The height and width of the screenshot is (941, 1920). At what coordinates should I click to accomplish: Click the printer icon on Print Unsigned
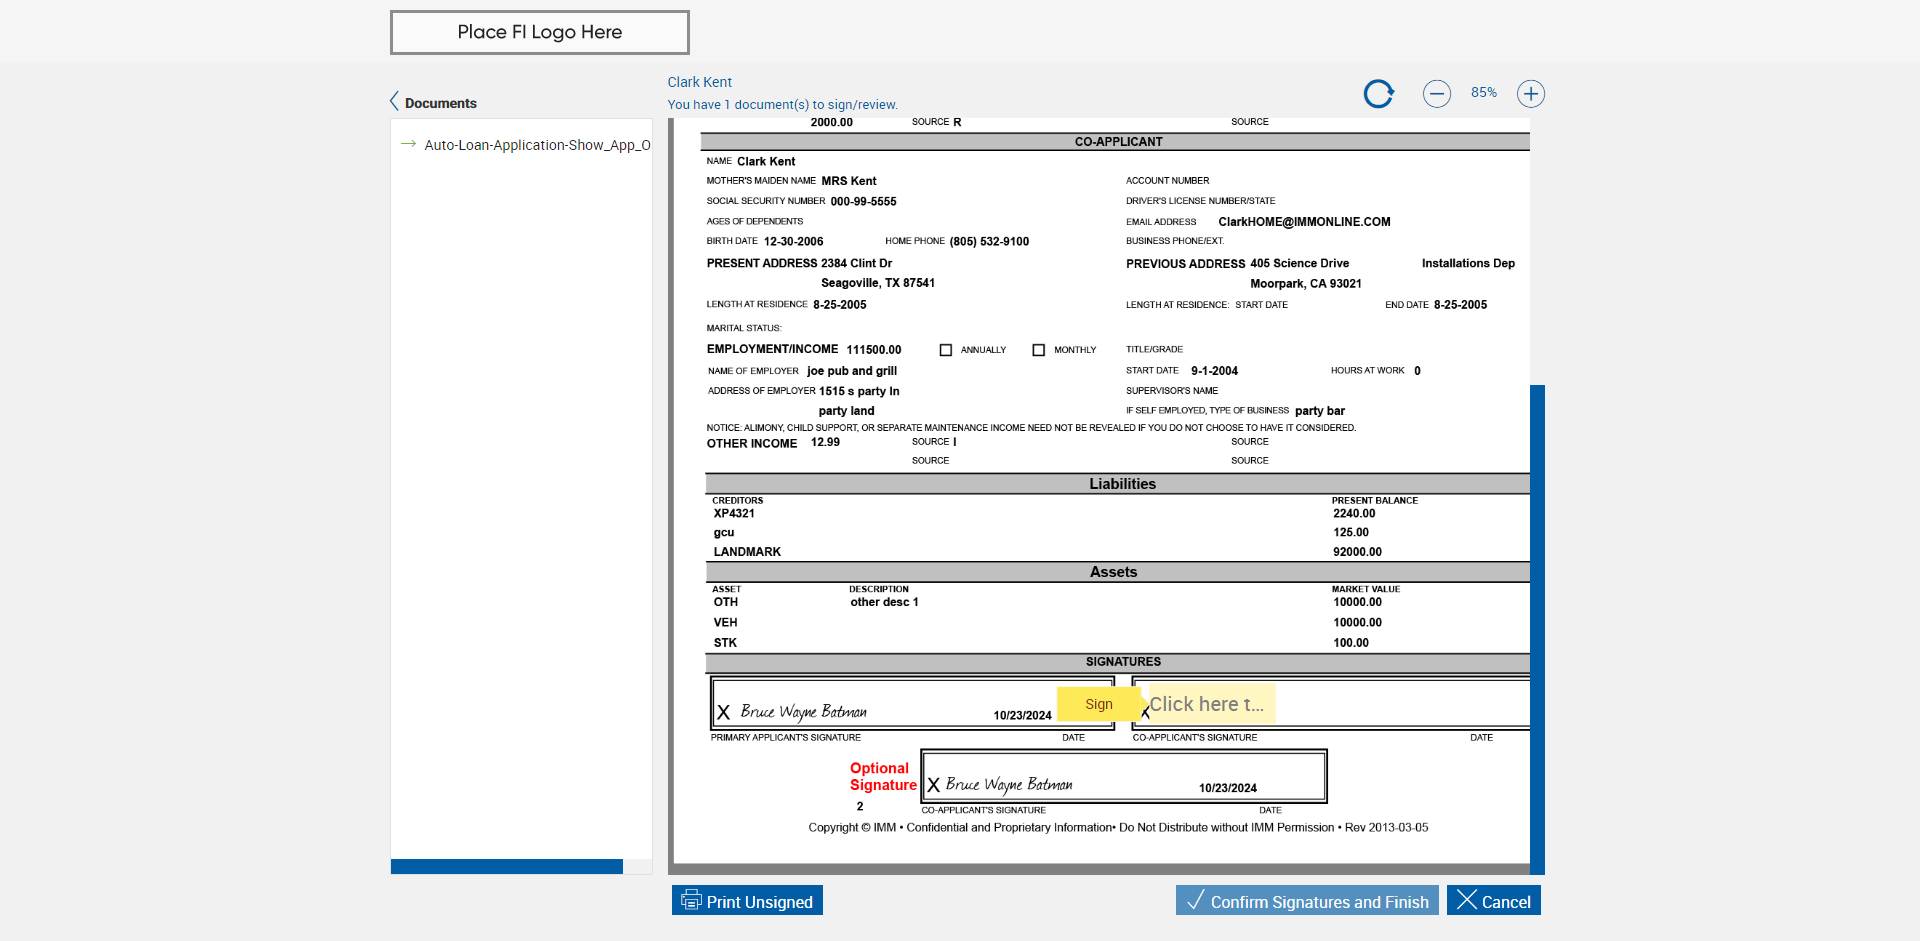(x=691, y=900)
